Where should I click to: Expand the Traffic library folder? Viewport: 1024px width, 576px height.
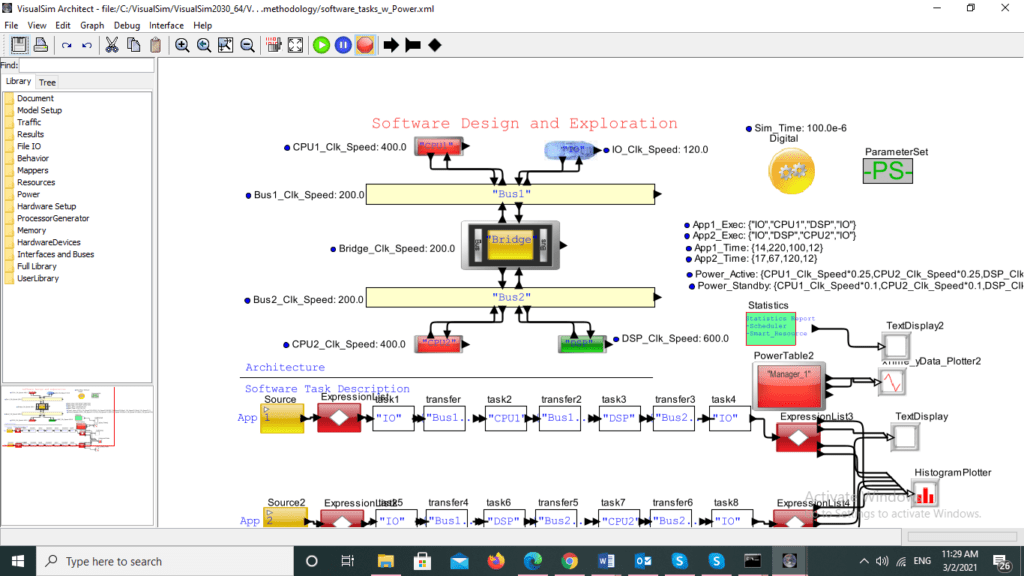click(x=29, y=122)
